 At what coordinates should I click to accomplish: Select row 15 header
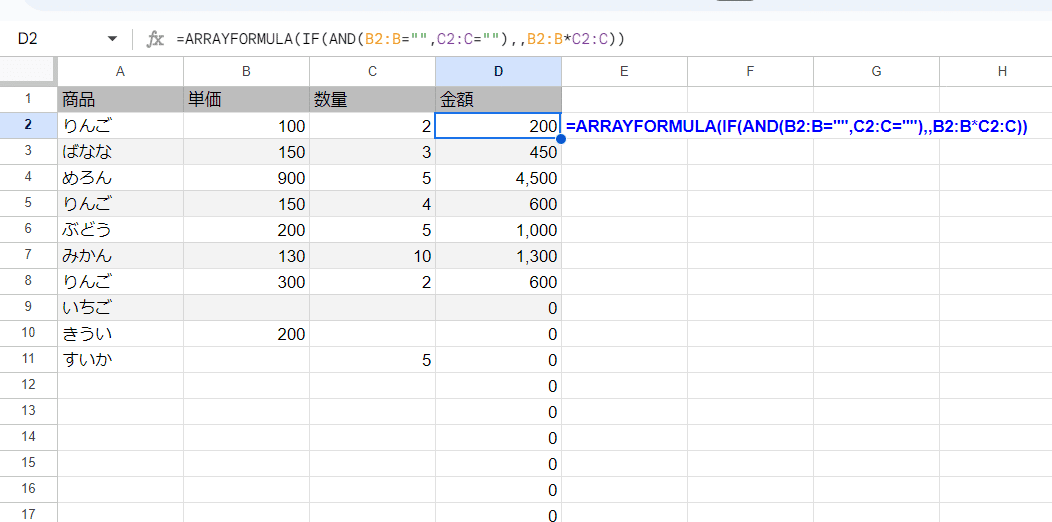[x=29, y=464]
